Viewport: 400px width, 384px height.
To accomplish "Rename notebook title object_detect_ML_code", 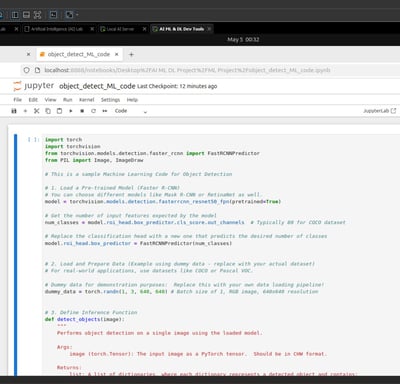I will (x=97, y=86).
